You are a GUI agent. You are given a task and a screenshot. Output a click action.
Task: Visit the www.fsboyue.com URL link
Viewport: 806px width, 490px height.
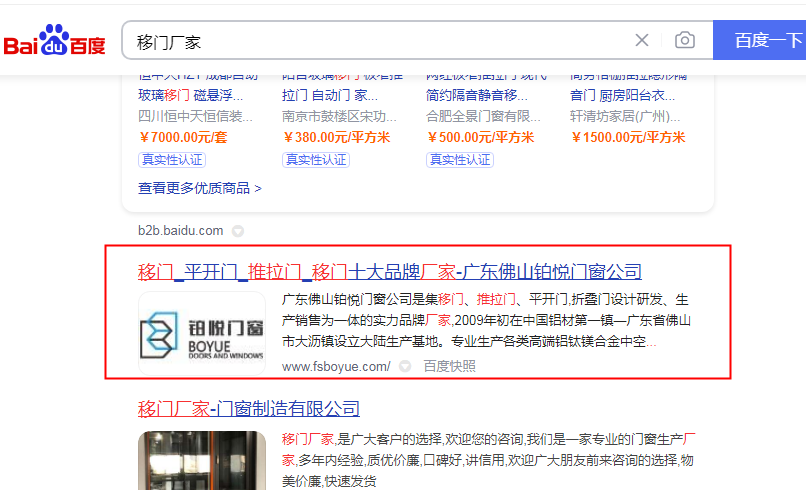(336, 367)
